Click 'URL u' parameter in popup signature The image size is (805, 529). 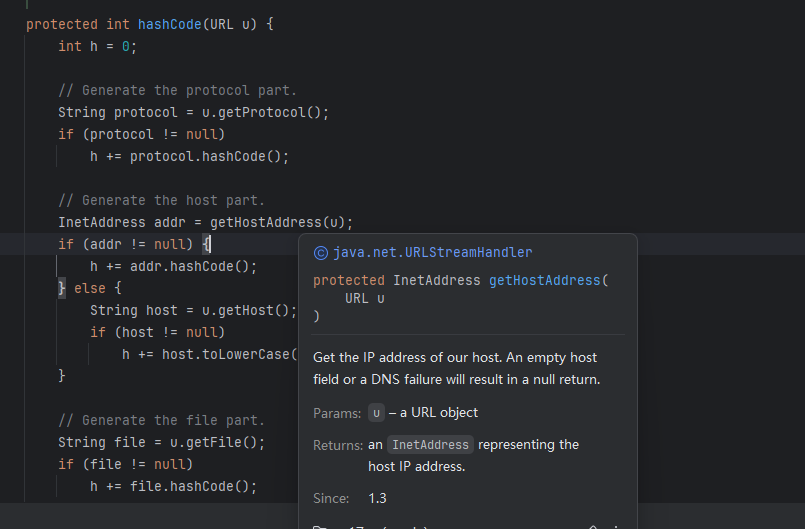365,298
